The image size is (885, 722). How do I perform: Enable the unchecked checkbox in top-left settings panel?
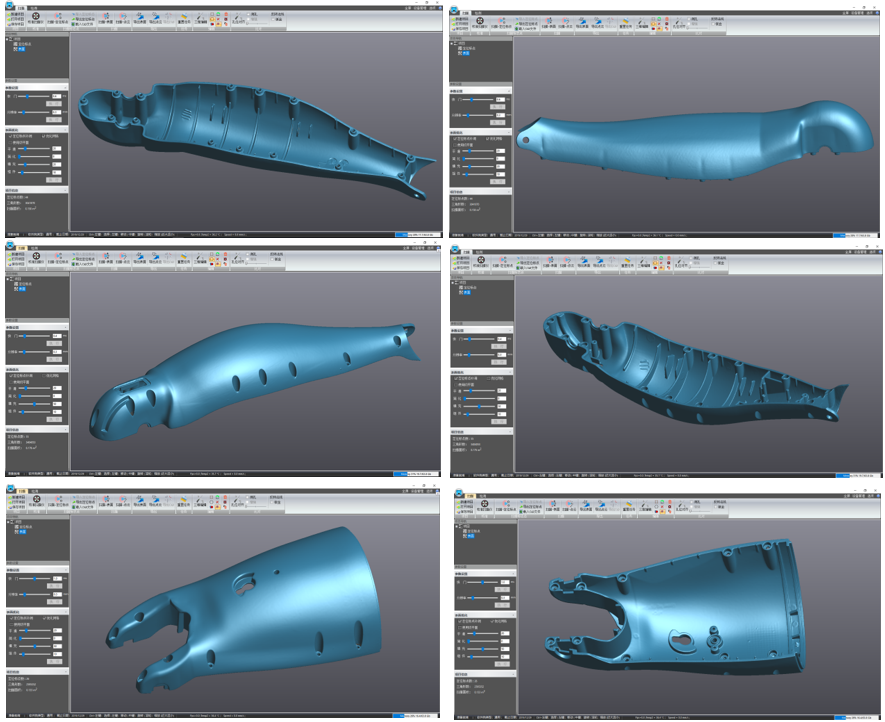(x=12, y=143)
